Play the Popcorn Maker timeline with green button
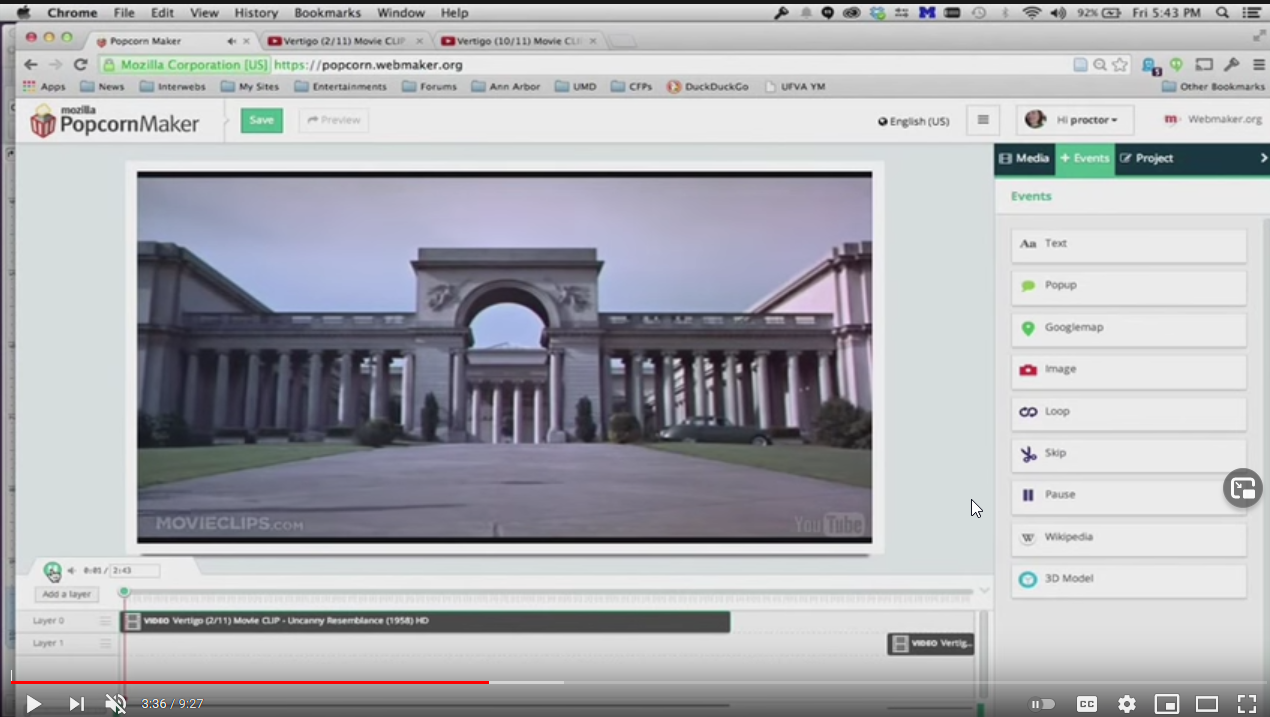The height and width of the screenshot is (717, 1270). pyautogui.click(x=52, y=571)
